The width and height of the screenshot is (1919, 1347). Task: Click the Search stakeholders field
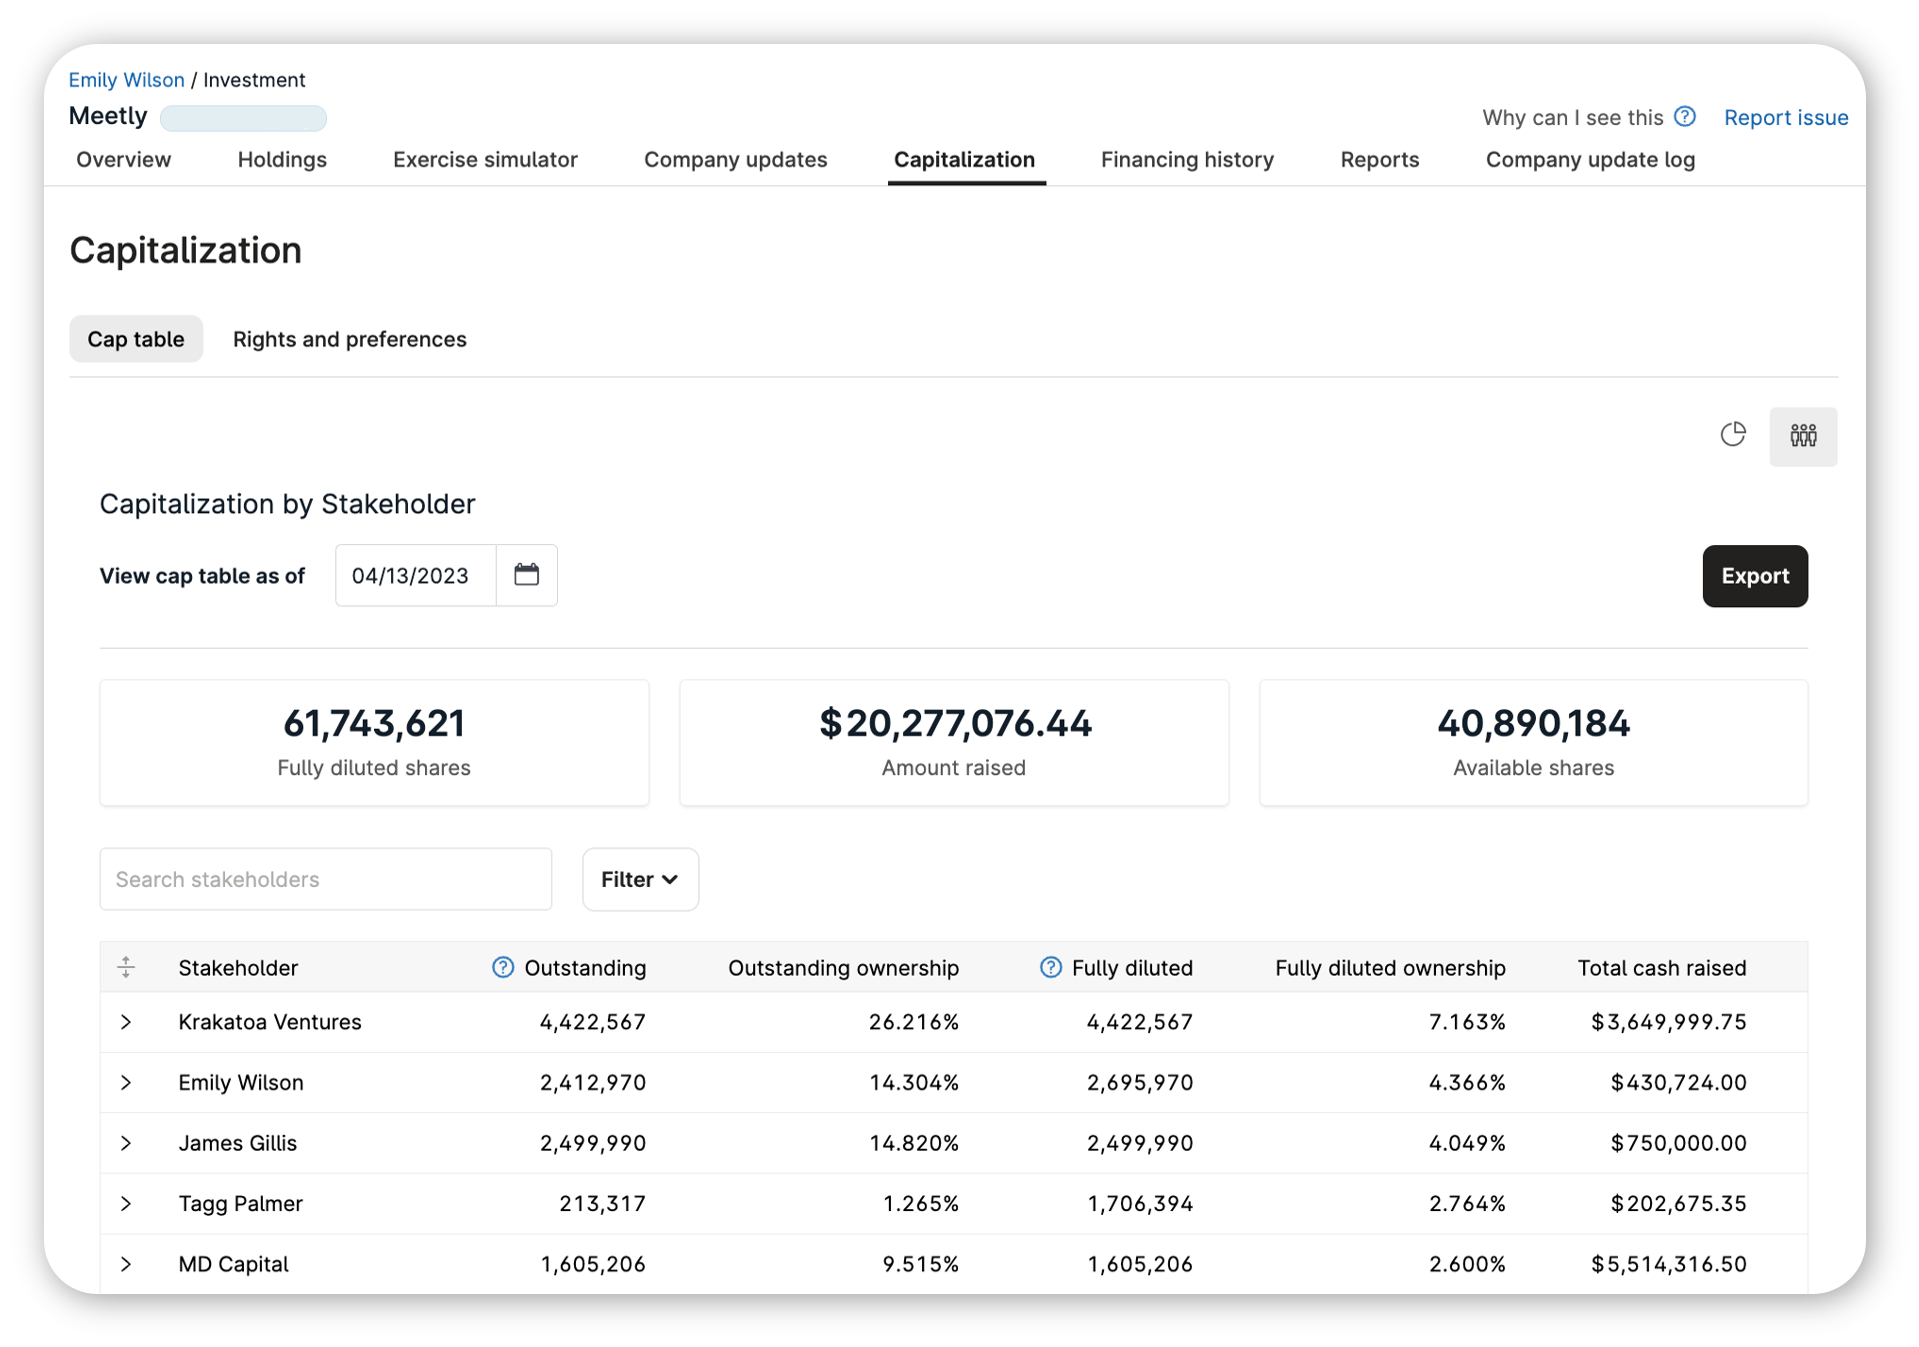[325, 879]
